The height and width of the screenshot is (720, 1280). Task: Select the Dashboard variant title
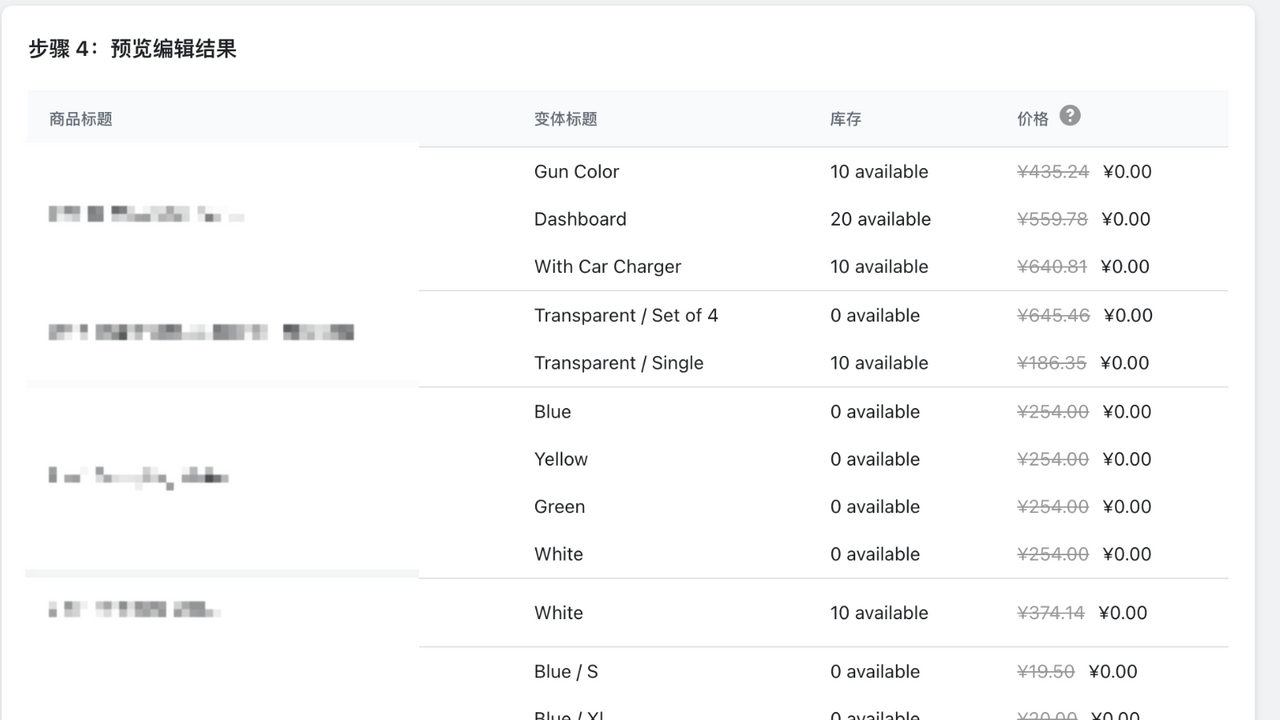tap(580, 219)
